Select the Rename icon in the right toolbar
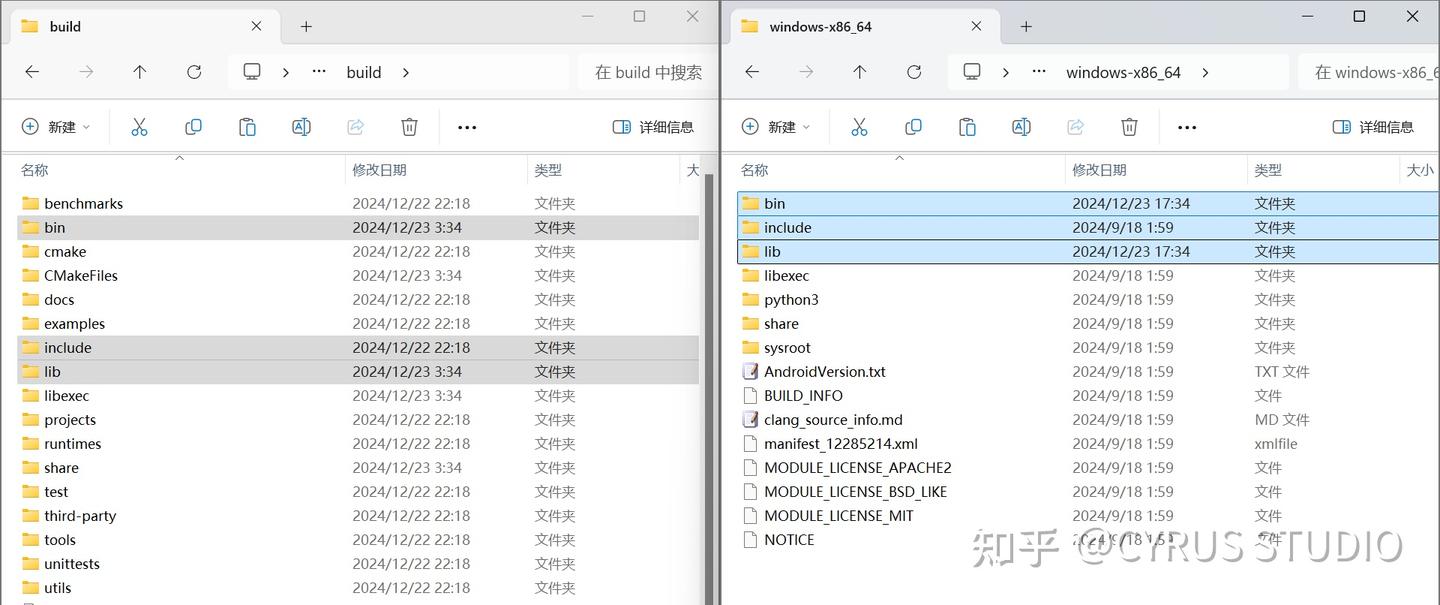 tap(1021, 127)
